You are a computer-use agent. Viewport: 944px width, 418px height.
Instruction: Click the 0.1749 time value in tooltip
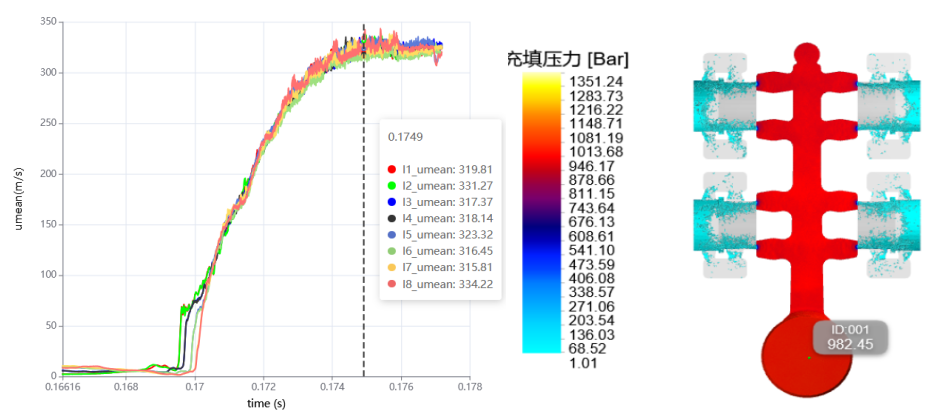[x=405, y=137]
